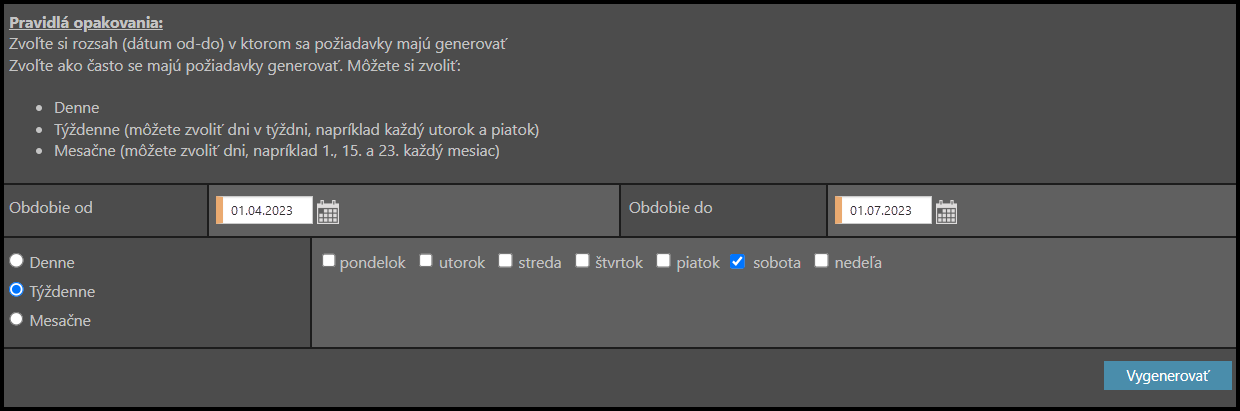Screen dimensions: 1240x411
Task: Open calendar picker for Obdobie od
Action: [x=328, y=211]
